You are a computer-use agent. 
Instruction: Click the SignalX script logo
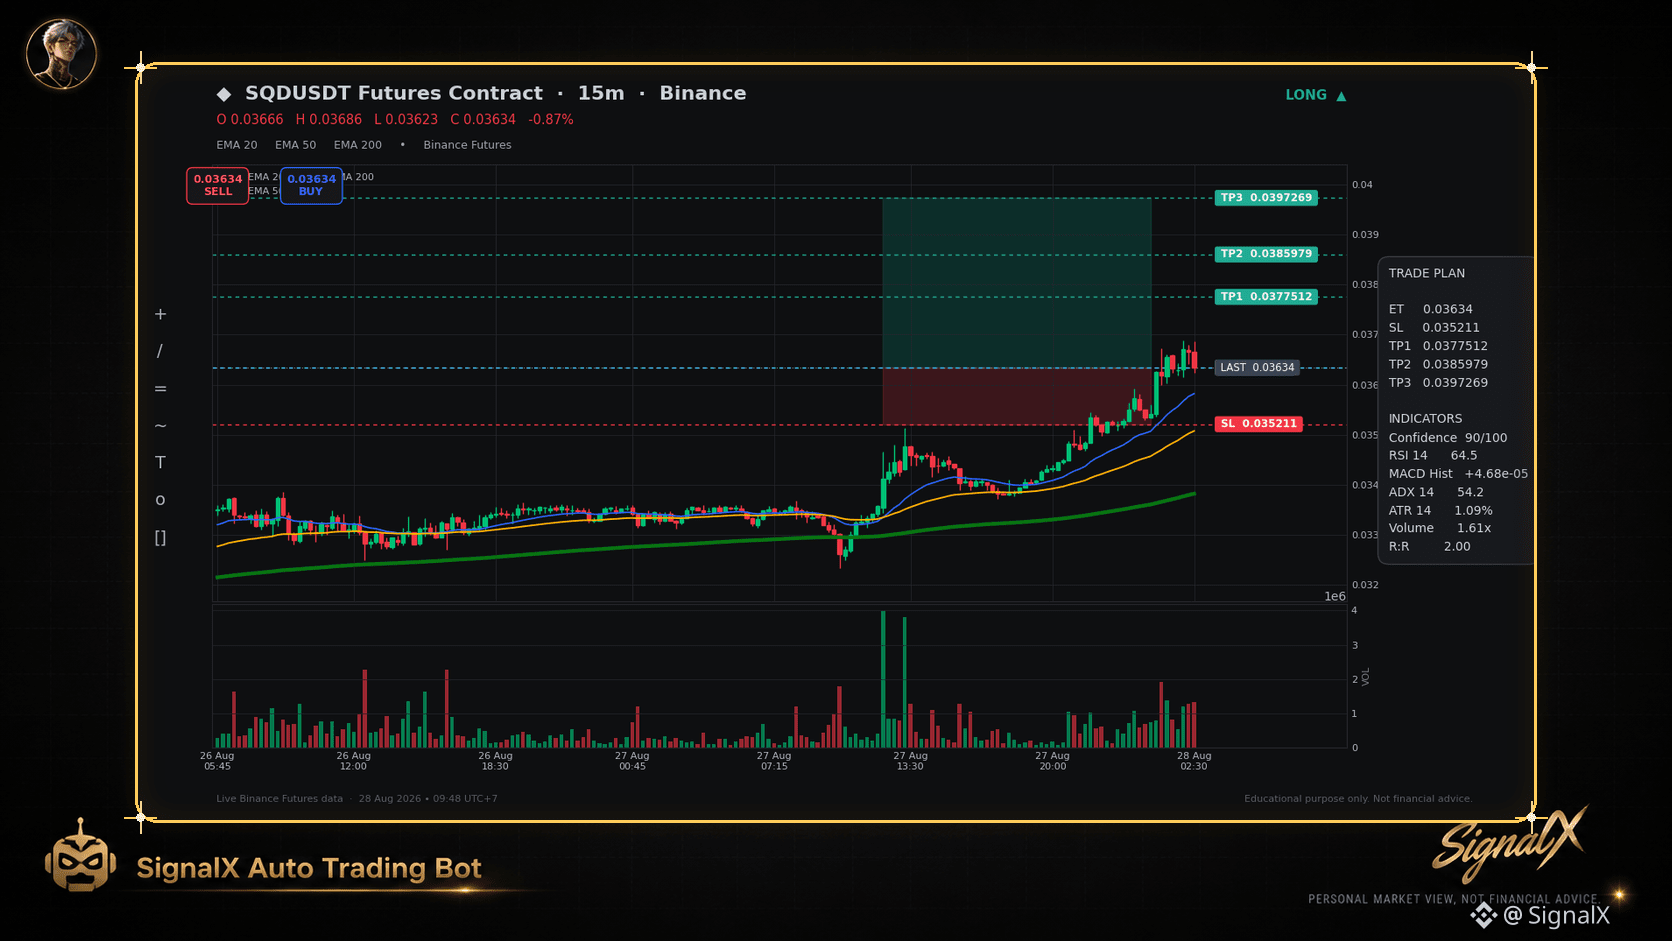pos(1510,845)
